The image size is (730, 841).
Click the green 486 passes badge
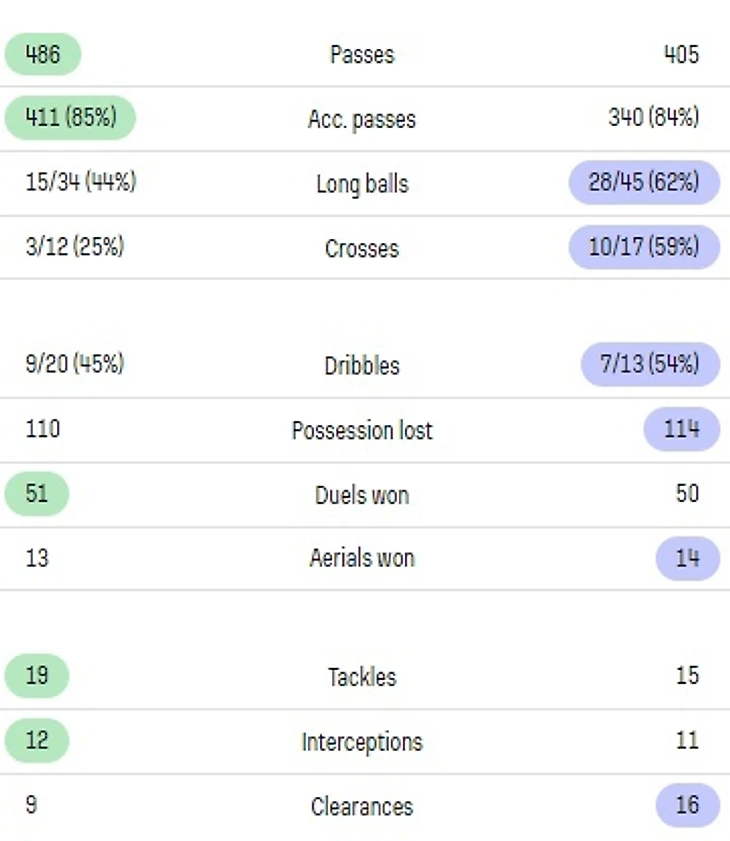(42, 54)
